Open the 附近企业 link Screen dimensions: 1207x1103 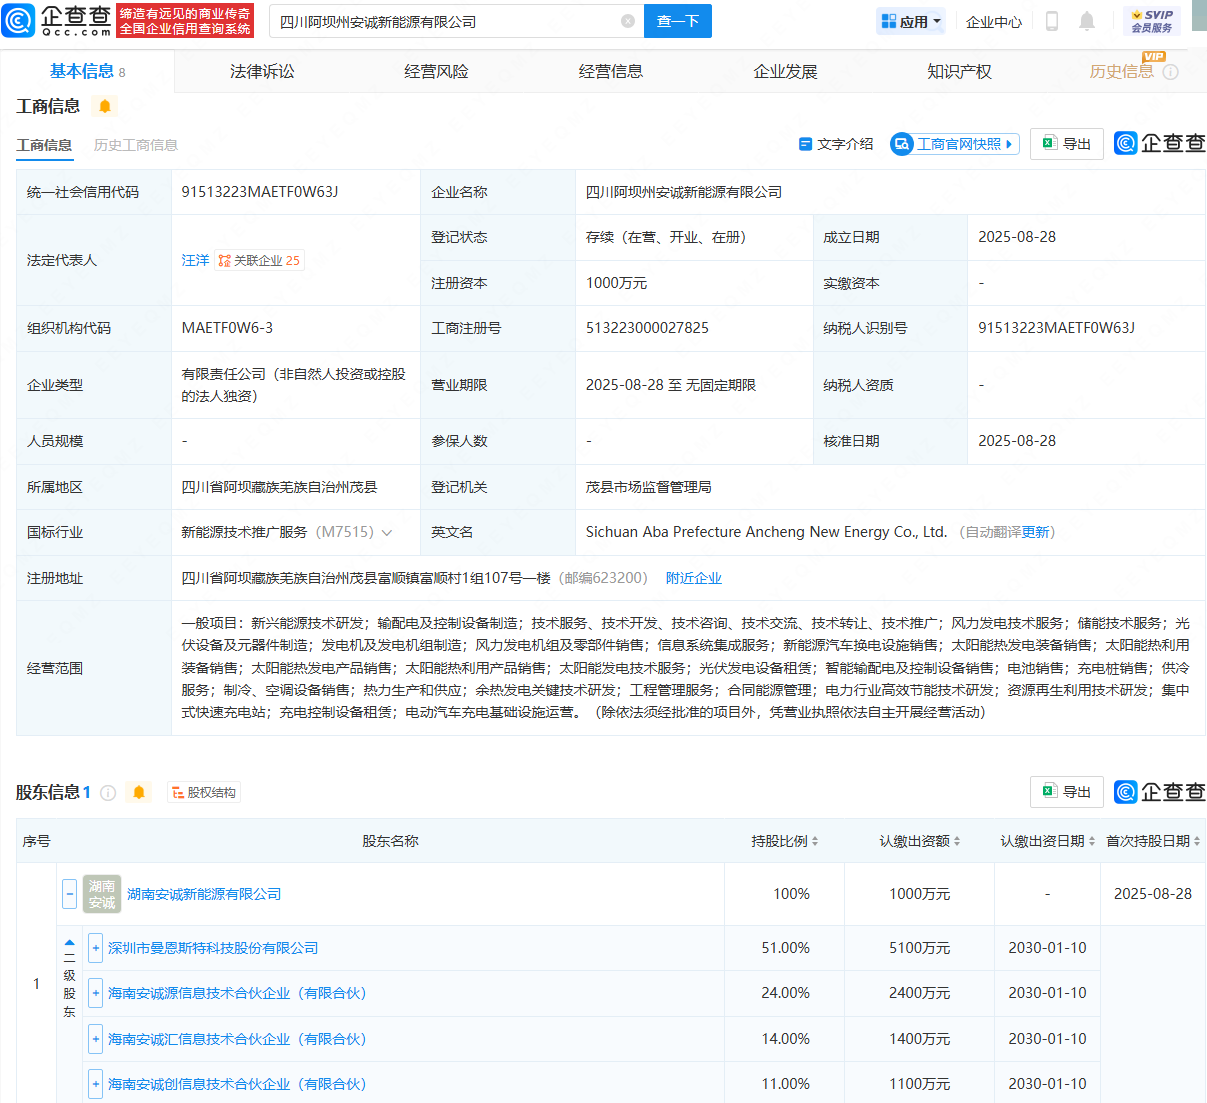(693, 578)
